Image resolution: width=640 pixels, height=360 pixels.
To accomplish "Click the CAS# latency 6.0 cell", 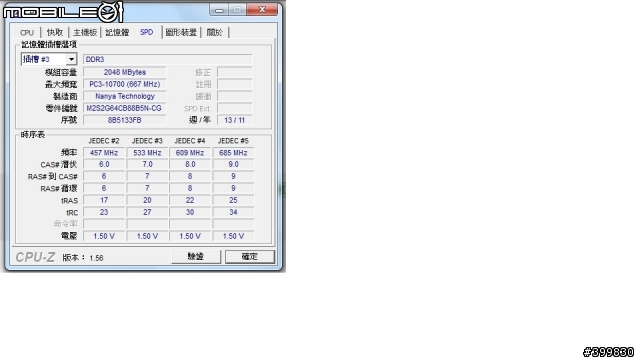I will (x=104, y=164).
